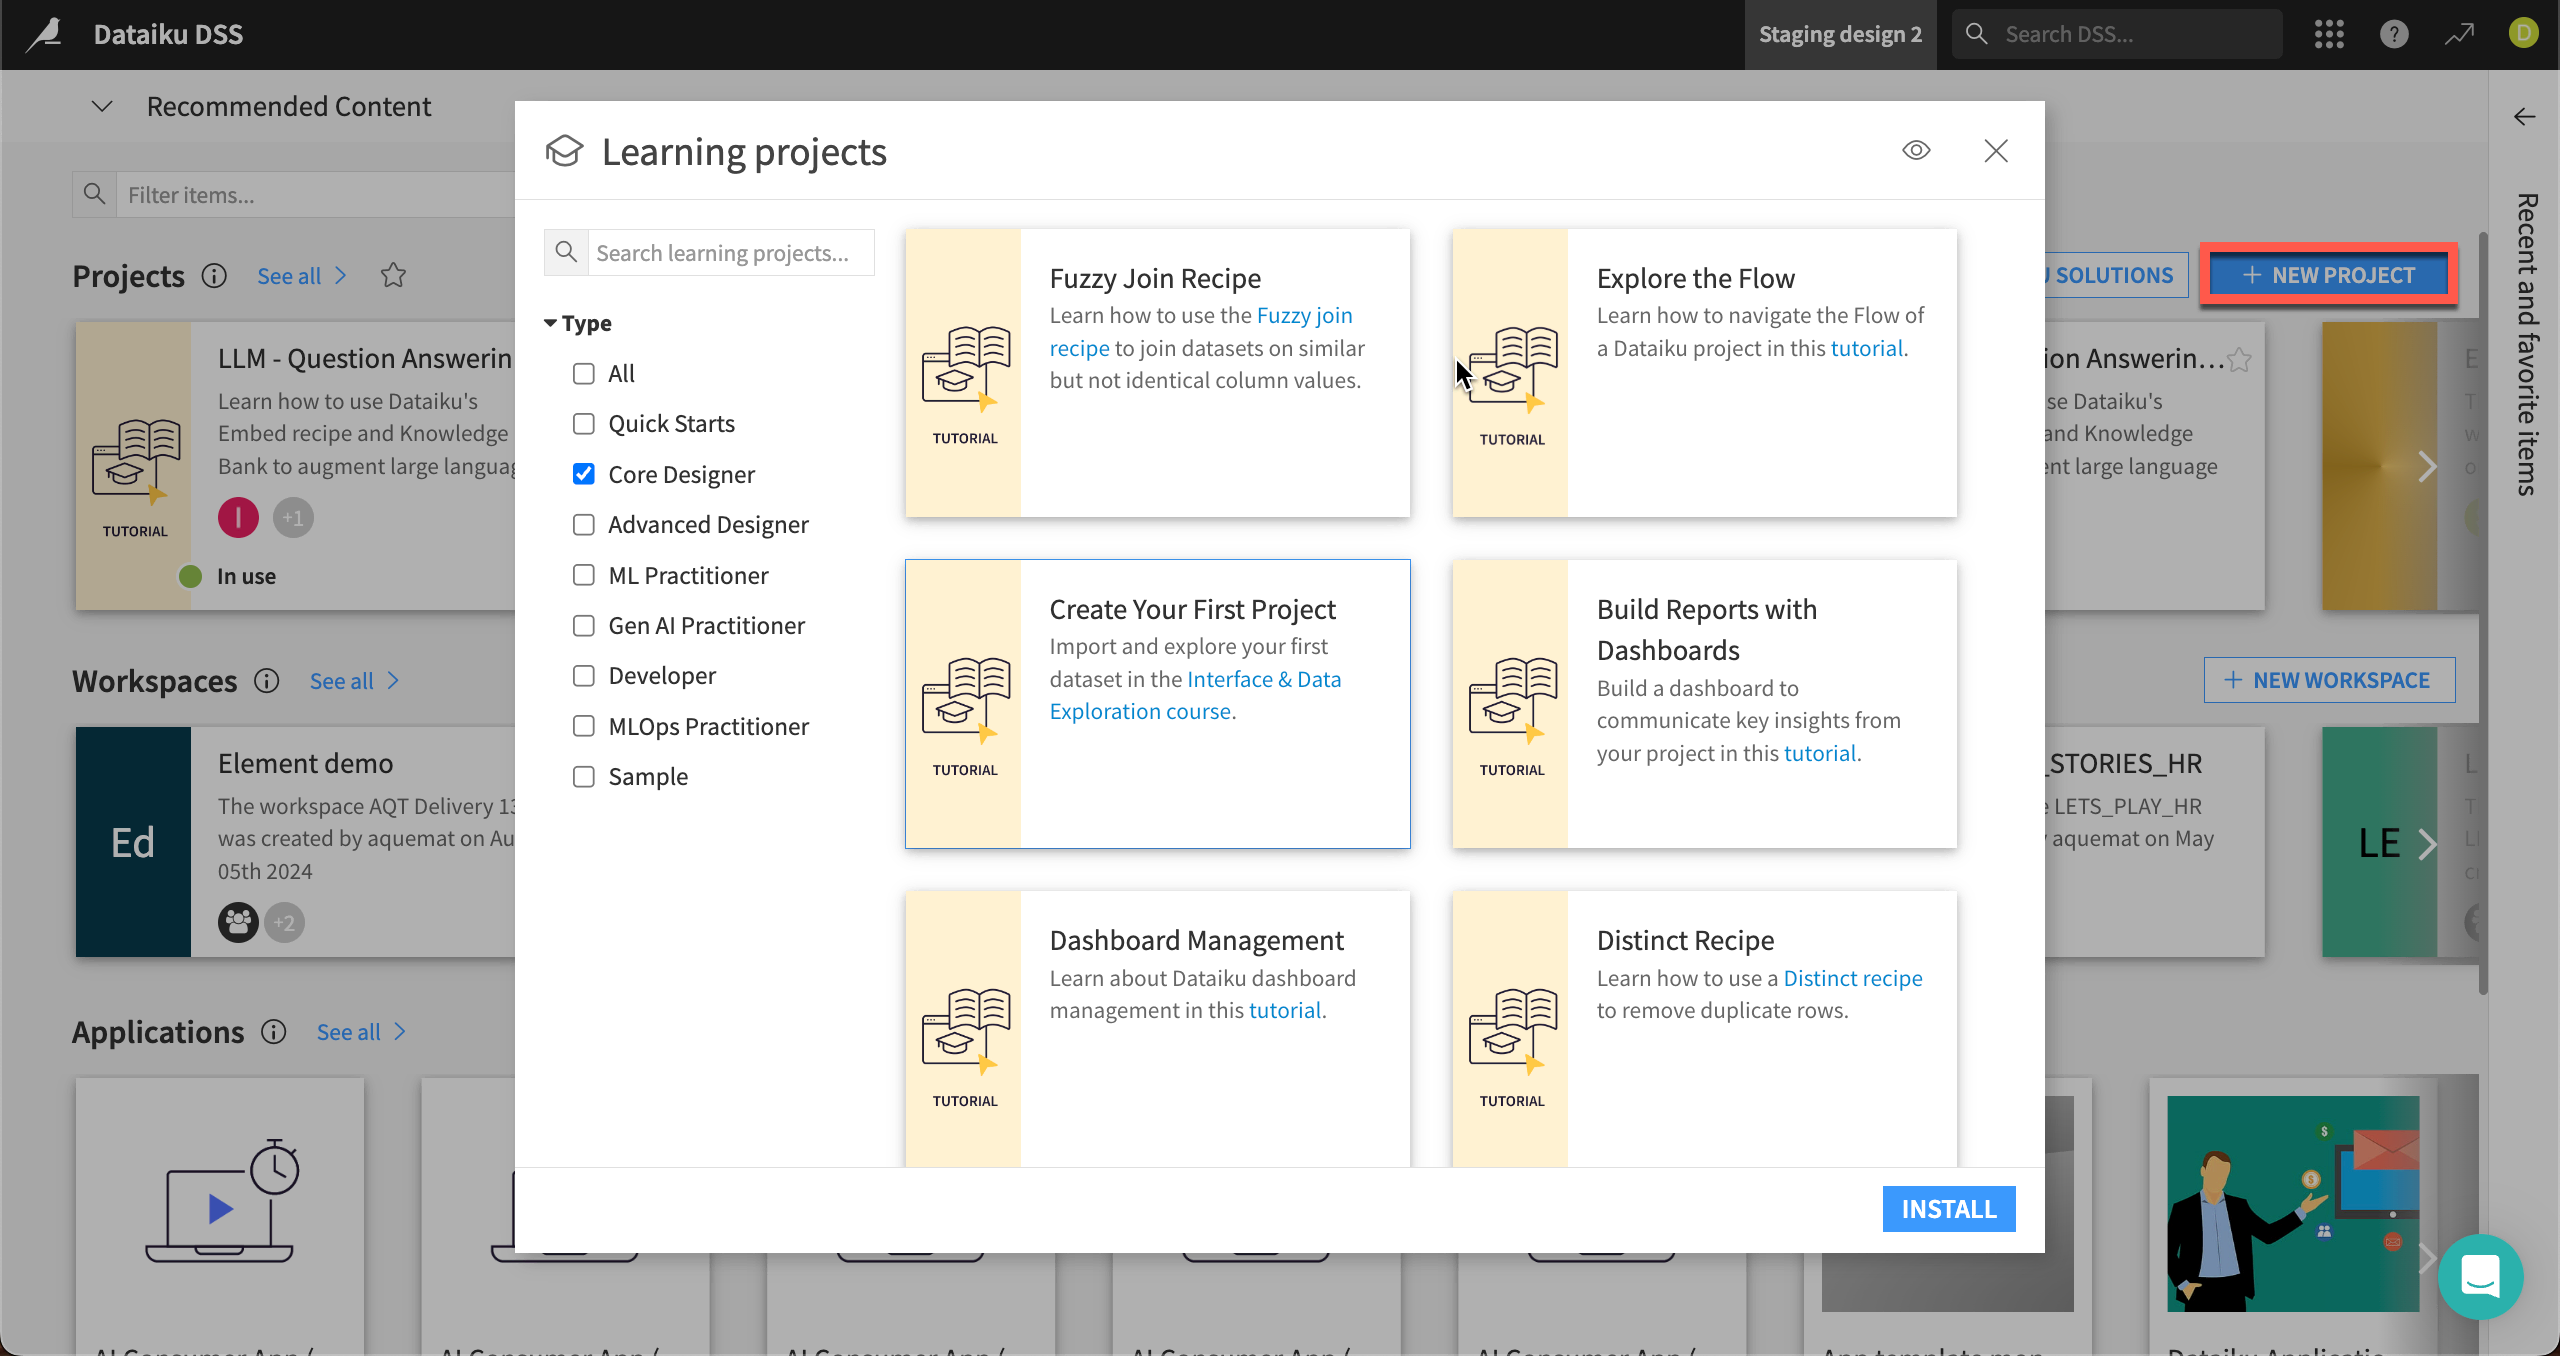2560x1356 pixels.
Task: Collapse the right panel with the back arrow
Action: 2524,117
